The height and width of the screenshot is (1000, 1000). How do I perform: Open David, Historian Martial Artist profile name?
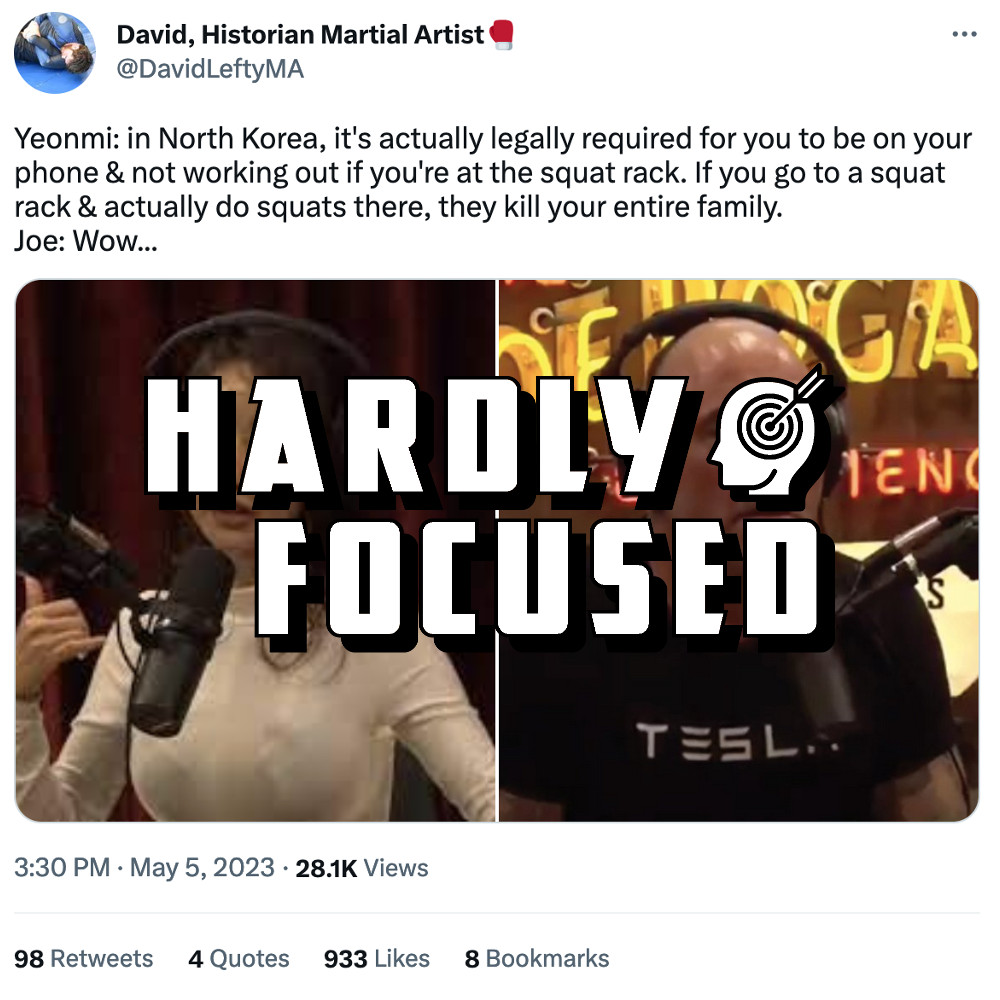click(x=300, y=34)
